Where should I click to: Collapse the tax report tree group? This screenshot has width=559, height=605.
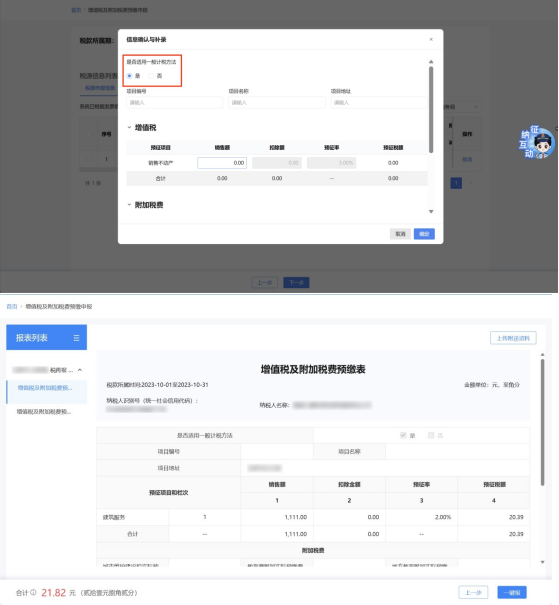80,370
